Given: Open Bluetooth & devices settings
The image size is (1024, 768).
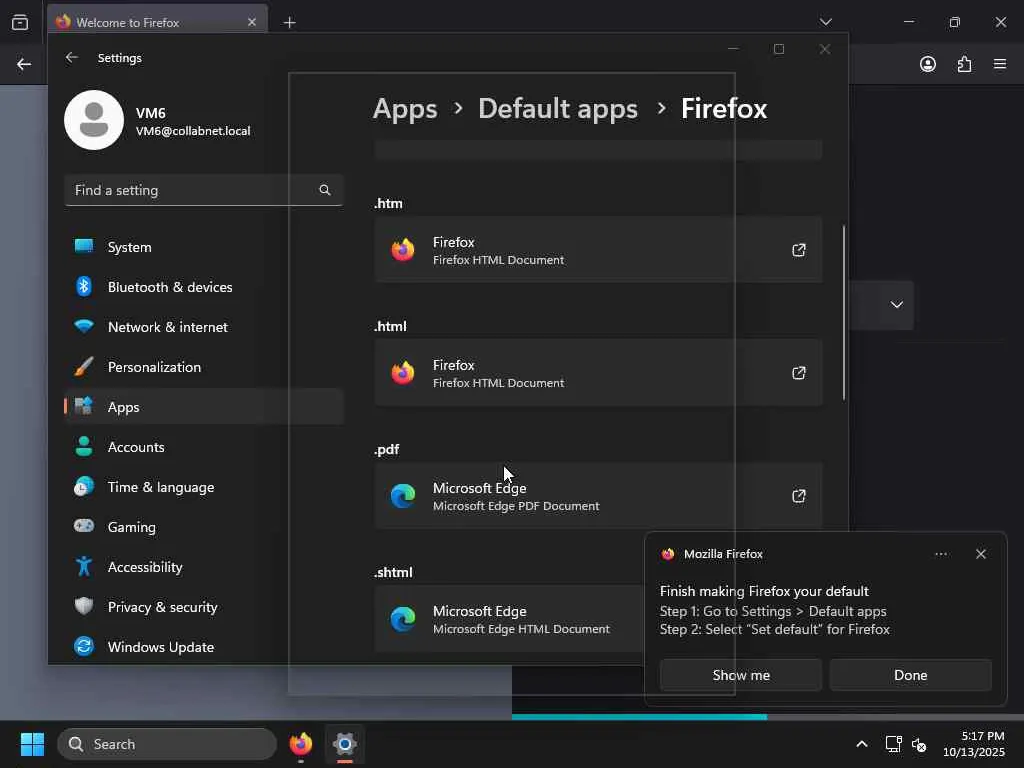Looking at the screenshot, I should tap(204, 287).
